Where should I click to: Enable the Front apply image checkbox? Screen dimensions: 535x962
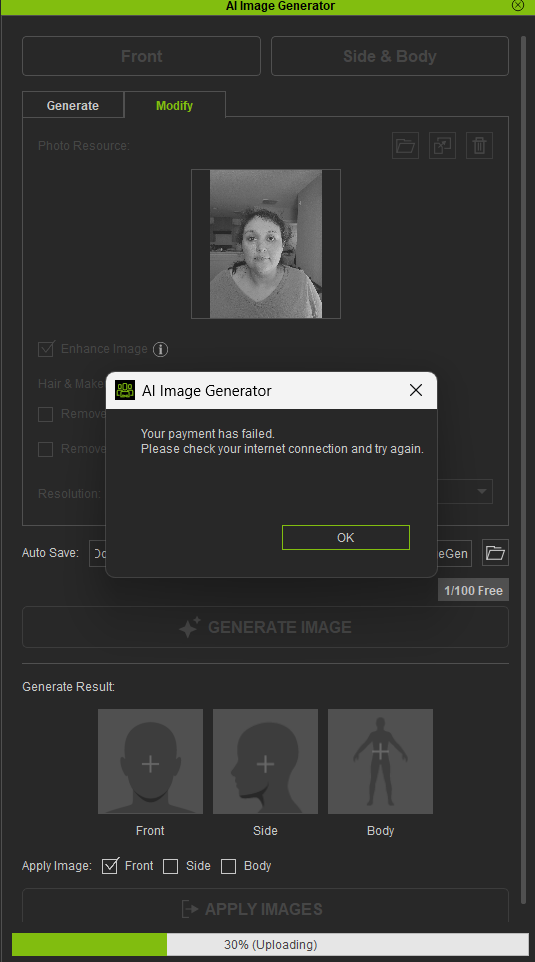tap(109, 866)
